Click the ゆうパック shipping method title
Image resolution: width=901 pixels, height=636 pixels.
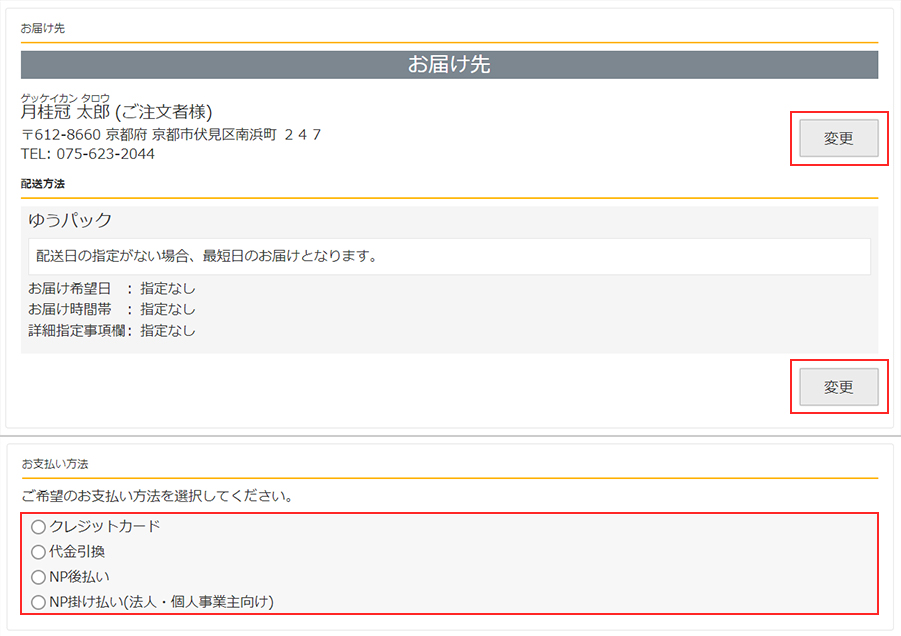[70, 220]
